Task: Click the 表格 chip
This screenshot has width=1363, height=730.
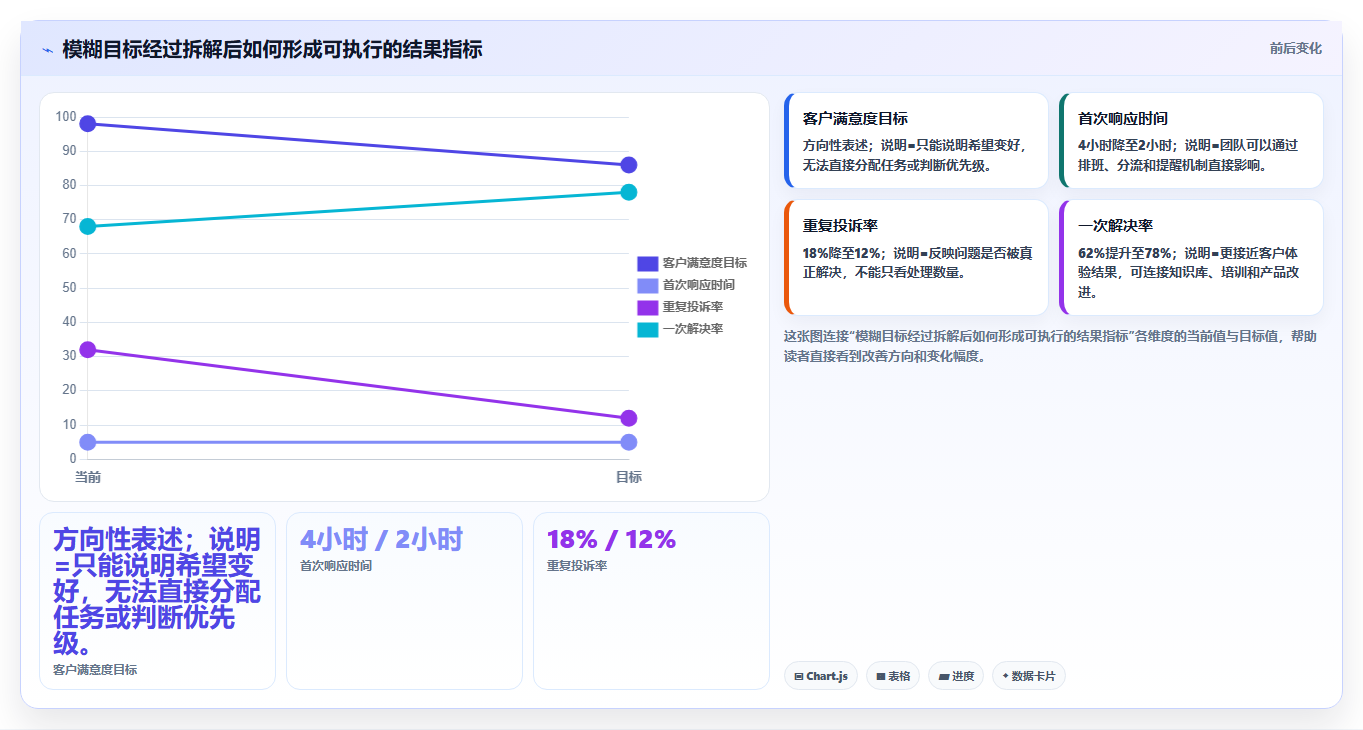Action: pyautogui.click(x=893, y=676)
